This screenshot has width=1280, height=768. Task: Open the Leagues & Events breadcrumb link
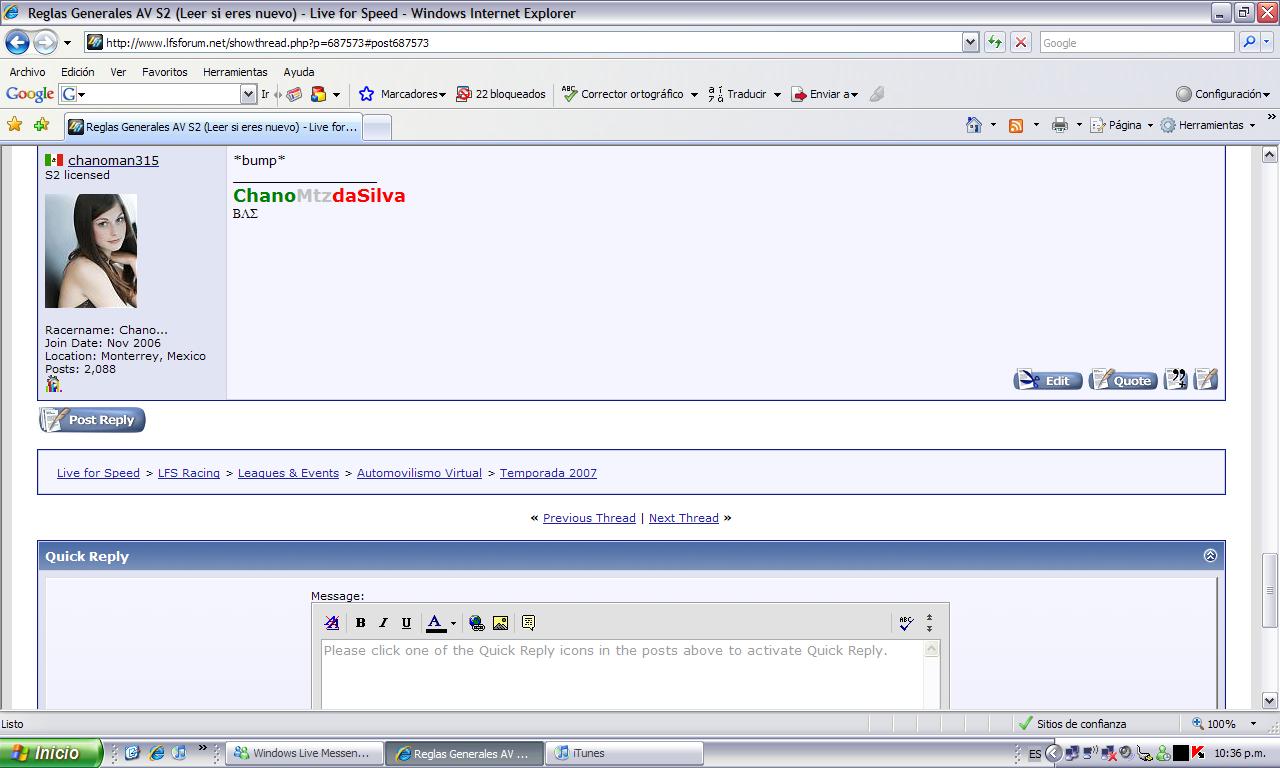pyautogui.click(x=288, y=473)
